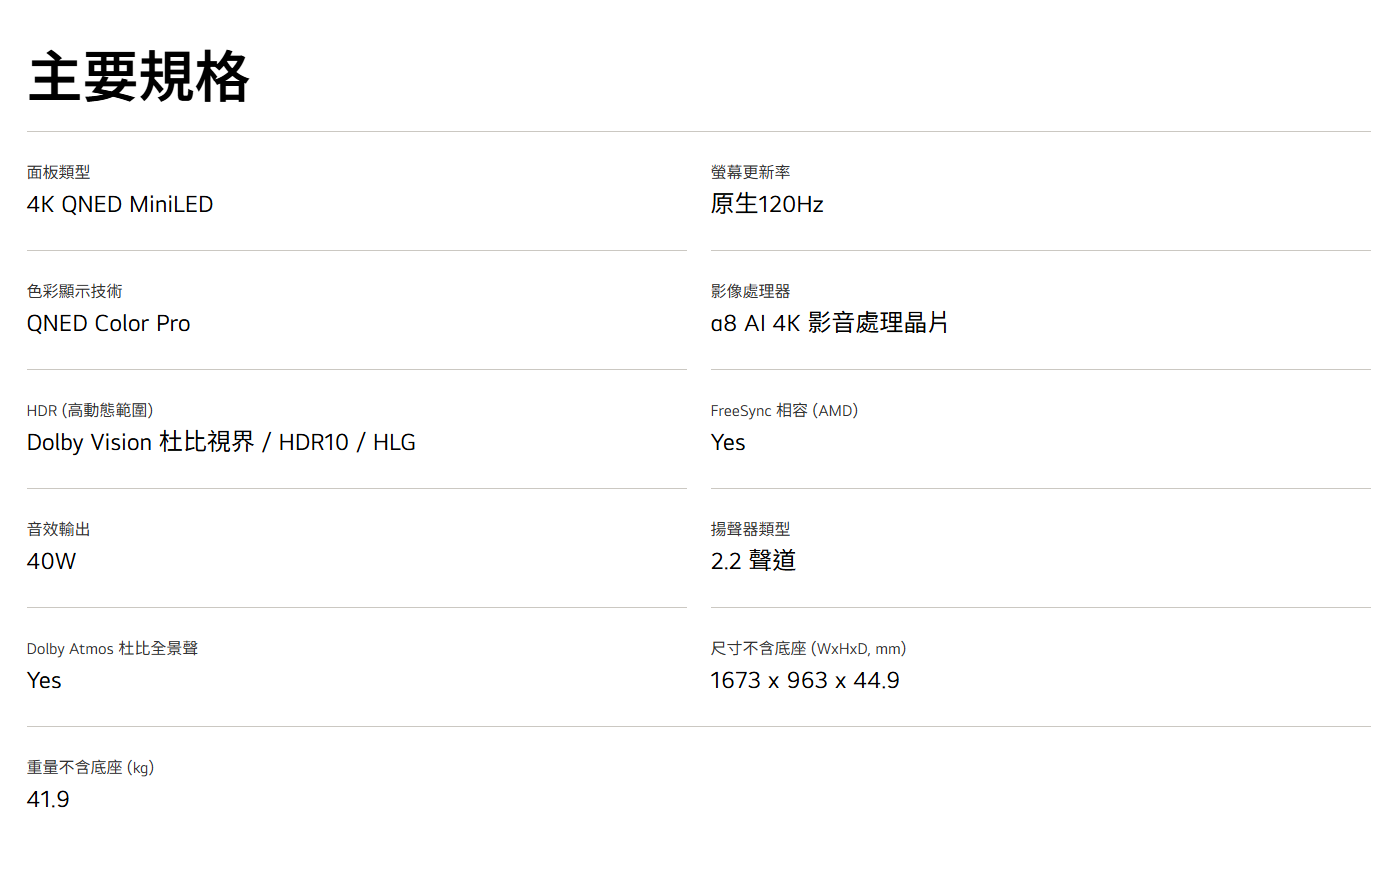Click the 重量不含底座 (kg) label
Viewport: 1399px width, 883px height.
pos(90,767)
